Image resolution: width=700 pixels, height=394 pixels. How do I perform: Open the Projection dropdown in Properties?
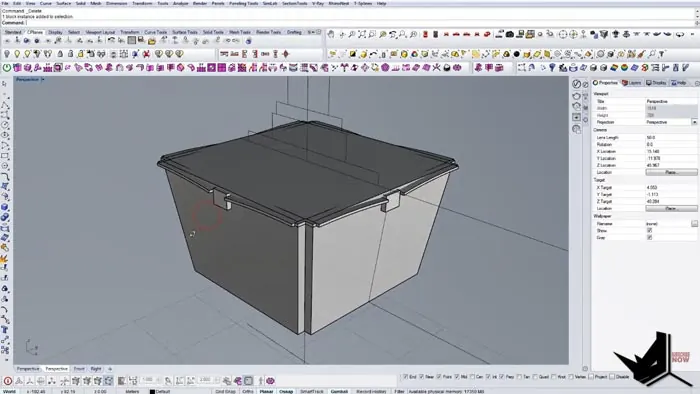694,122
